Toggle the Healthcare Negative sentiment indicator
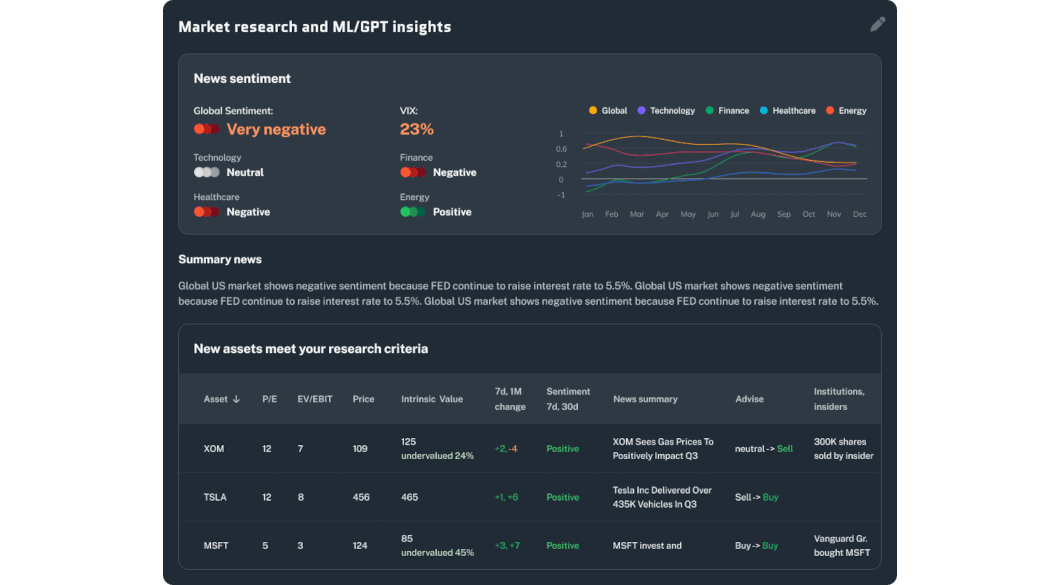The image size is (1060, 585). coord(207,211)
